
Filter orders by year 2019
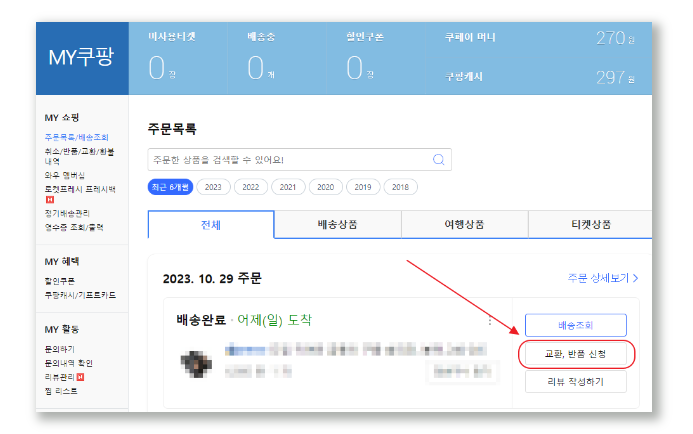(363, 187)
